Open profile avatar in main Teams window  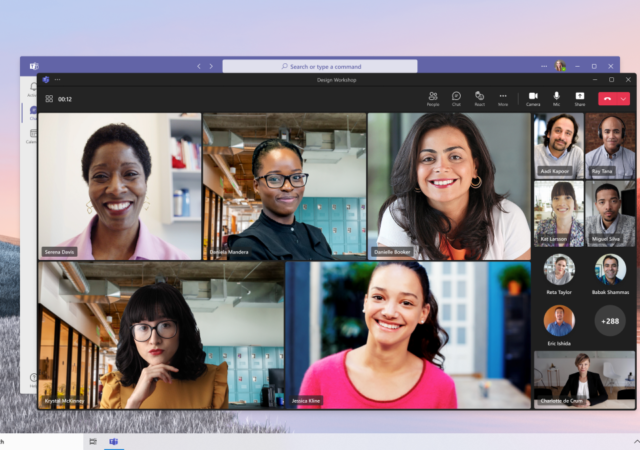(x=560, y=66)
